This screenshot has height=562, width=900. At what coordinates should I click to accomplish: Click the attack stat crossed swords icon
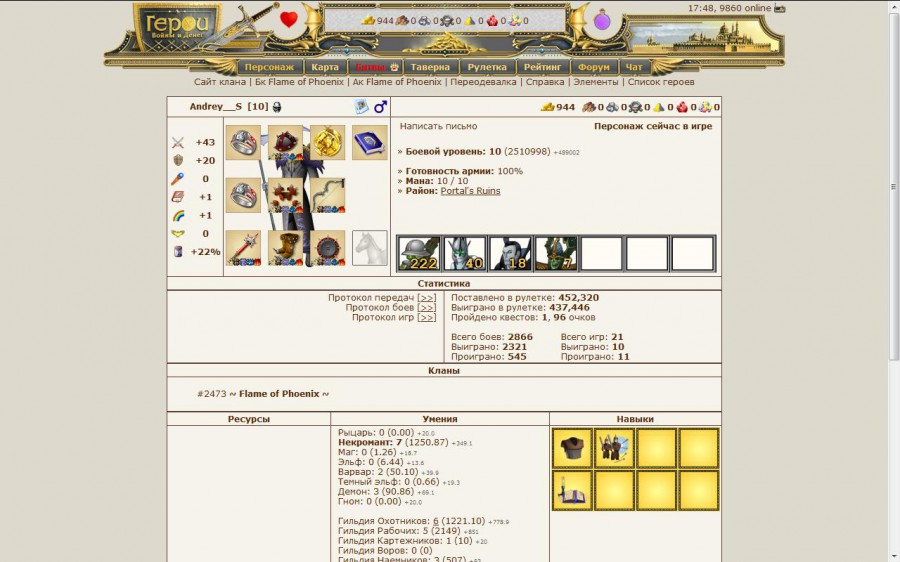[178, 142]
